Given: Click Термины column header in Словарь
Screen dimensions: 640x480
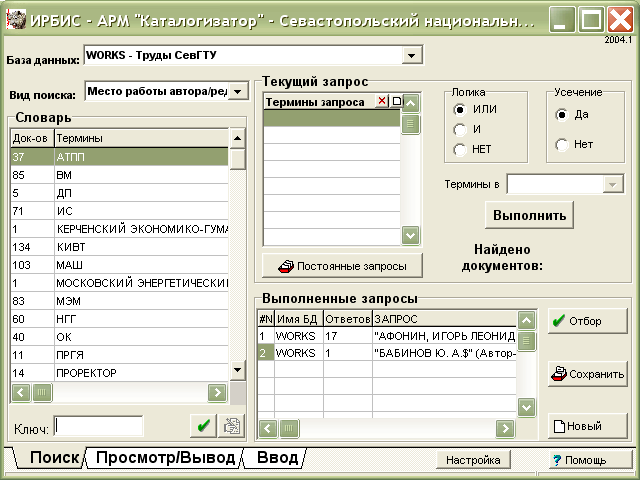Looking at the screenshot, I should point(142,138).
